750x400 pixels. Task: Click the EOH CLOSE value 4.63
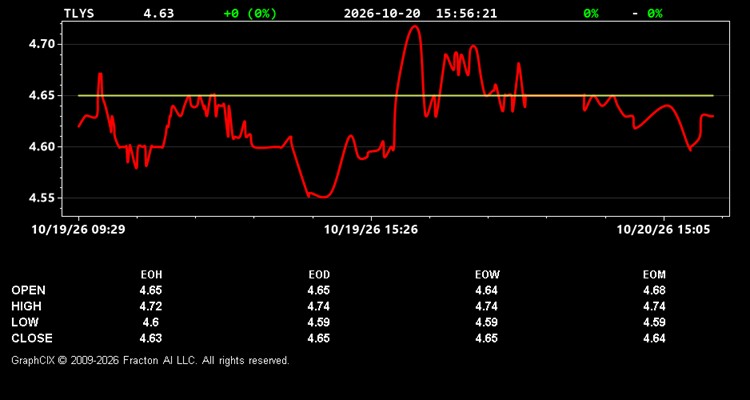tap(151, 338)
